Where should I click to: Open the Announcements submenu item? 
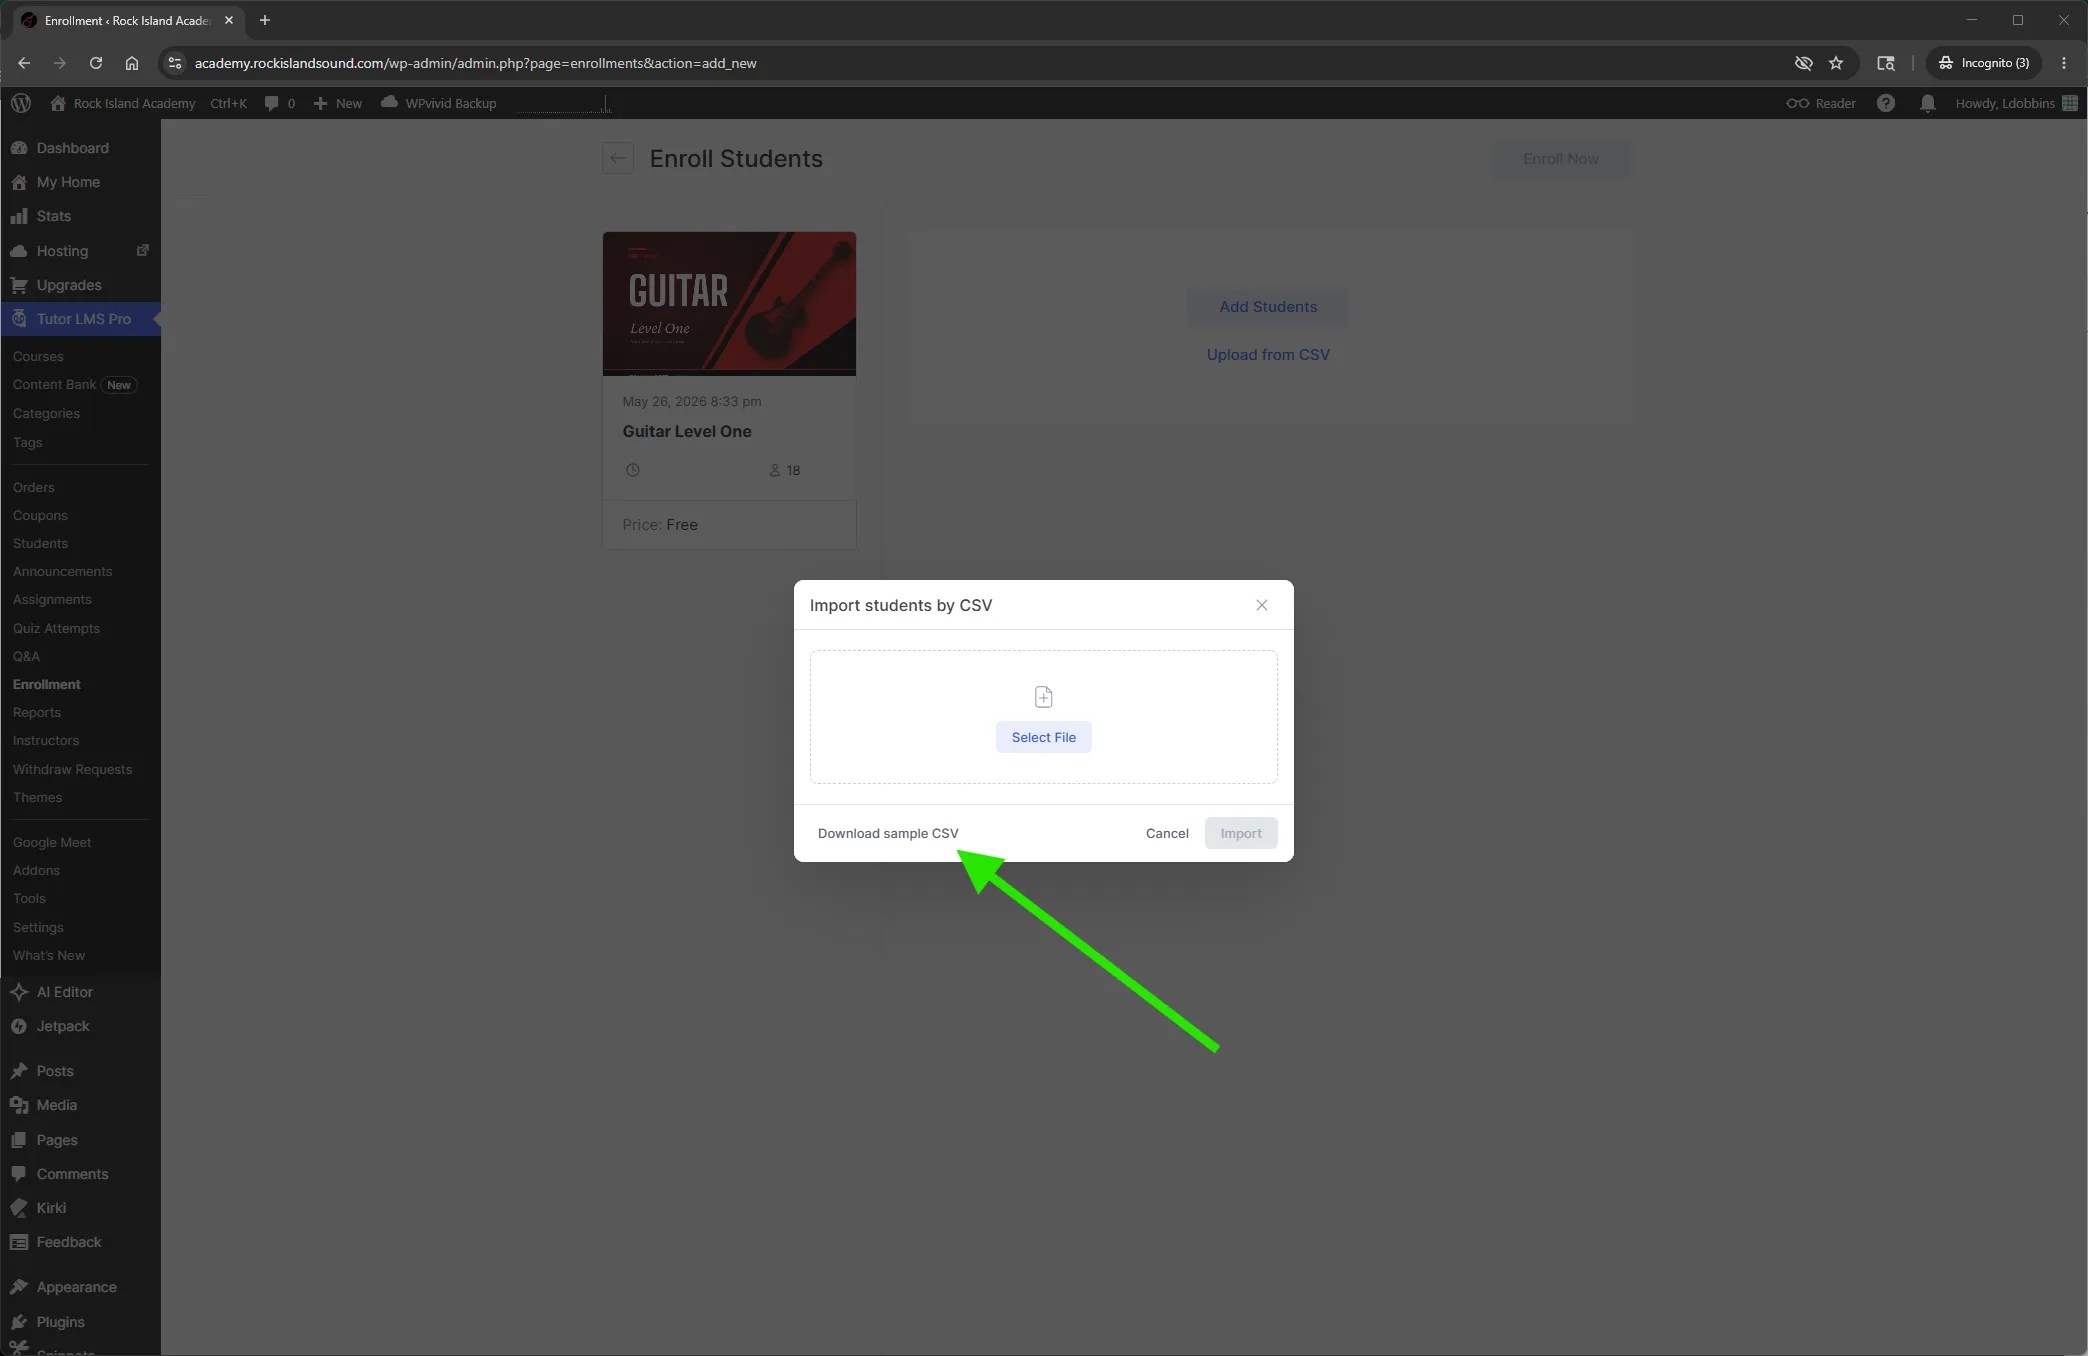[62, 571]
